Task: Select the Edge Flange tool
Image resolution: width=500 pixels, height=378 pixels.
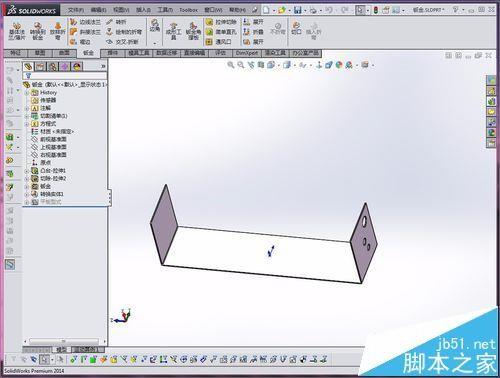Action: coord(85,22)
